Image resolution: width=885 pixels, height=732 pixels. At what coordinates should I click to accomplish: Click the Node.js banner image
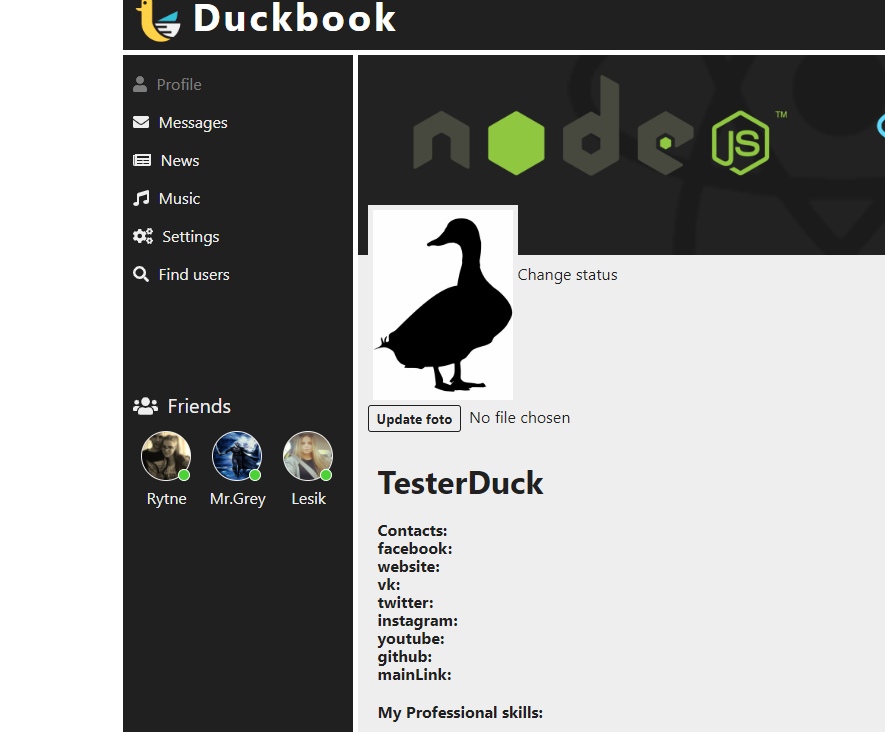tap(621, 155)
